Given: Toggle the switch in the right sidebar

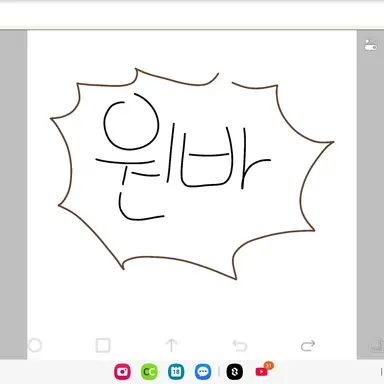Looking at the screenshot, I should (x=370, y=45).
